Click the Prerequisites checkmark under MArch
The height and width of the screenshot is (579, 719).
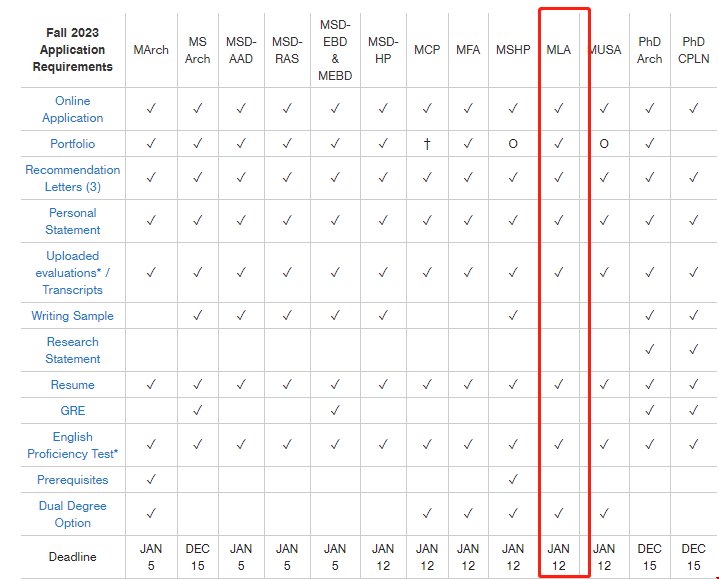pos(151,480)
